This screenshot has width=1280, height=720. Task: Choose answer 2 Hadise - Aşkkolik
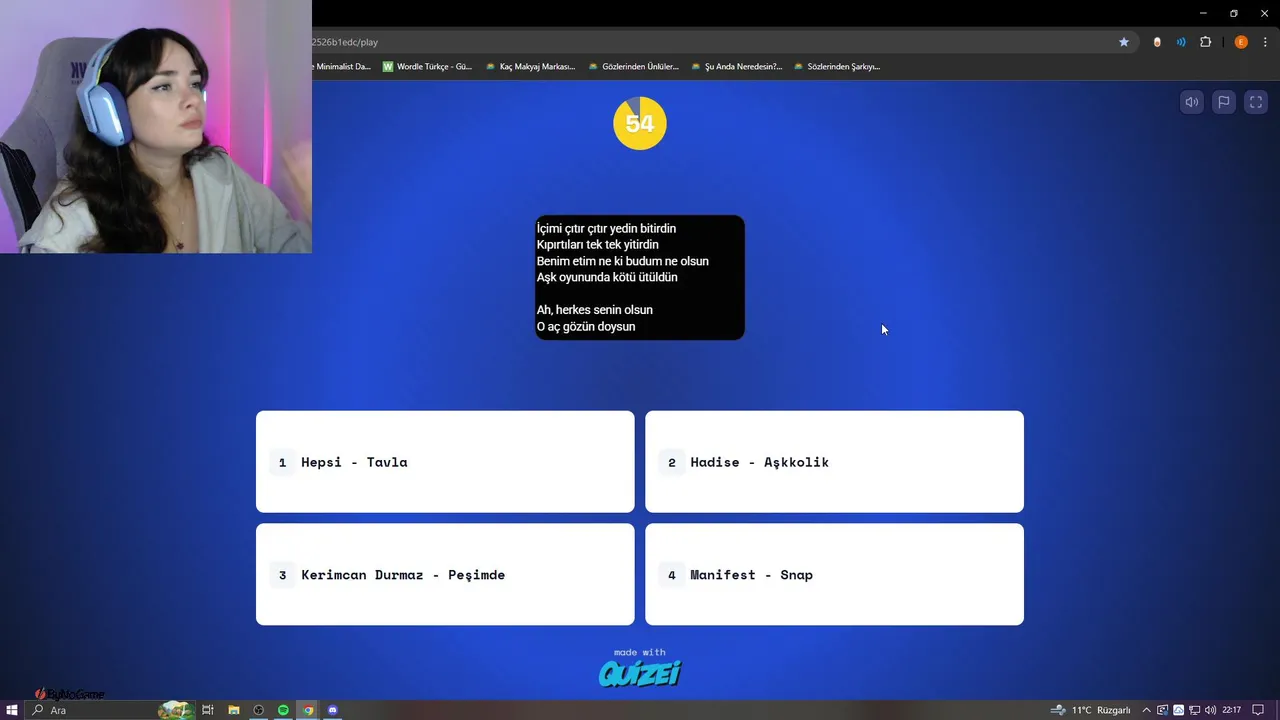tap(834, 462)
